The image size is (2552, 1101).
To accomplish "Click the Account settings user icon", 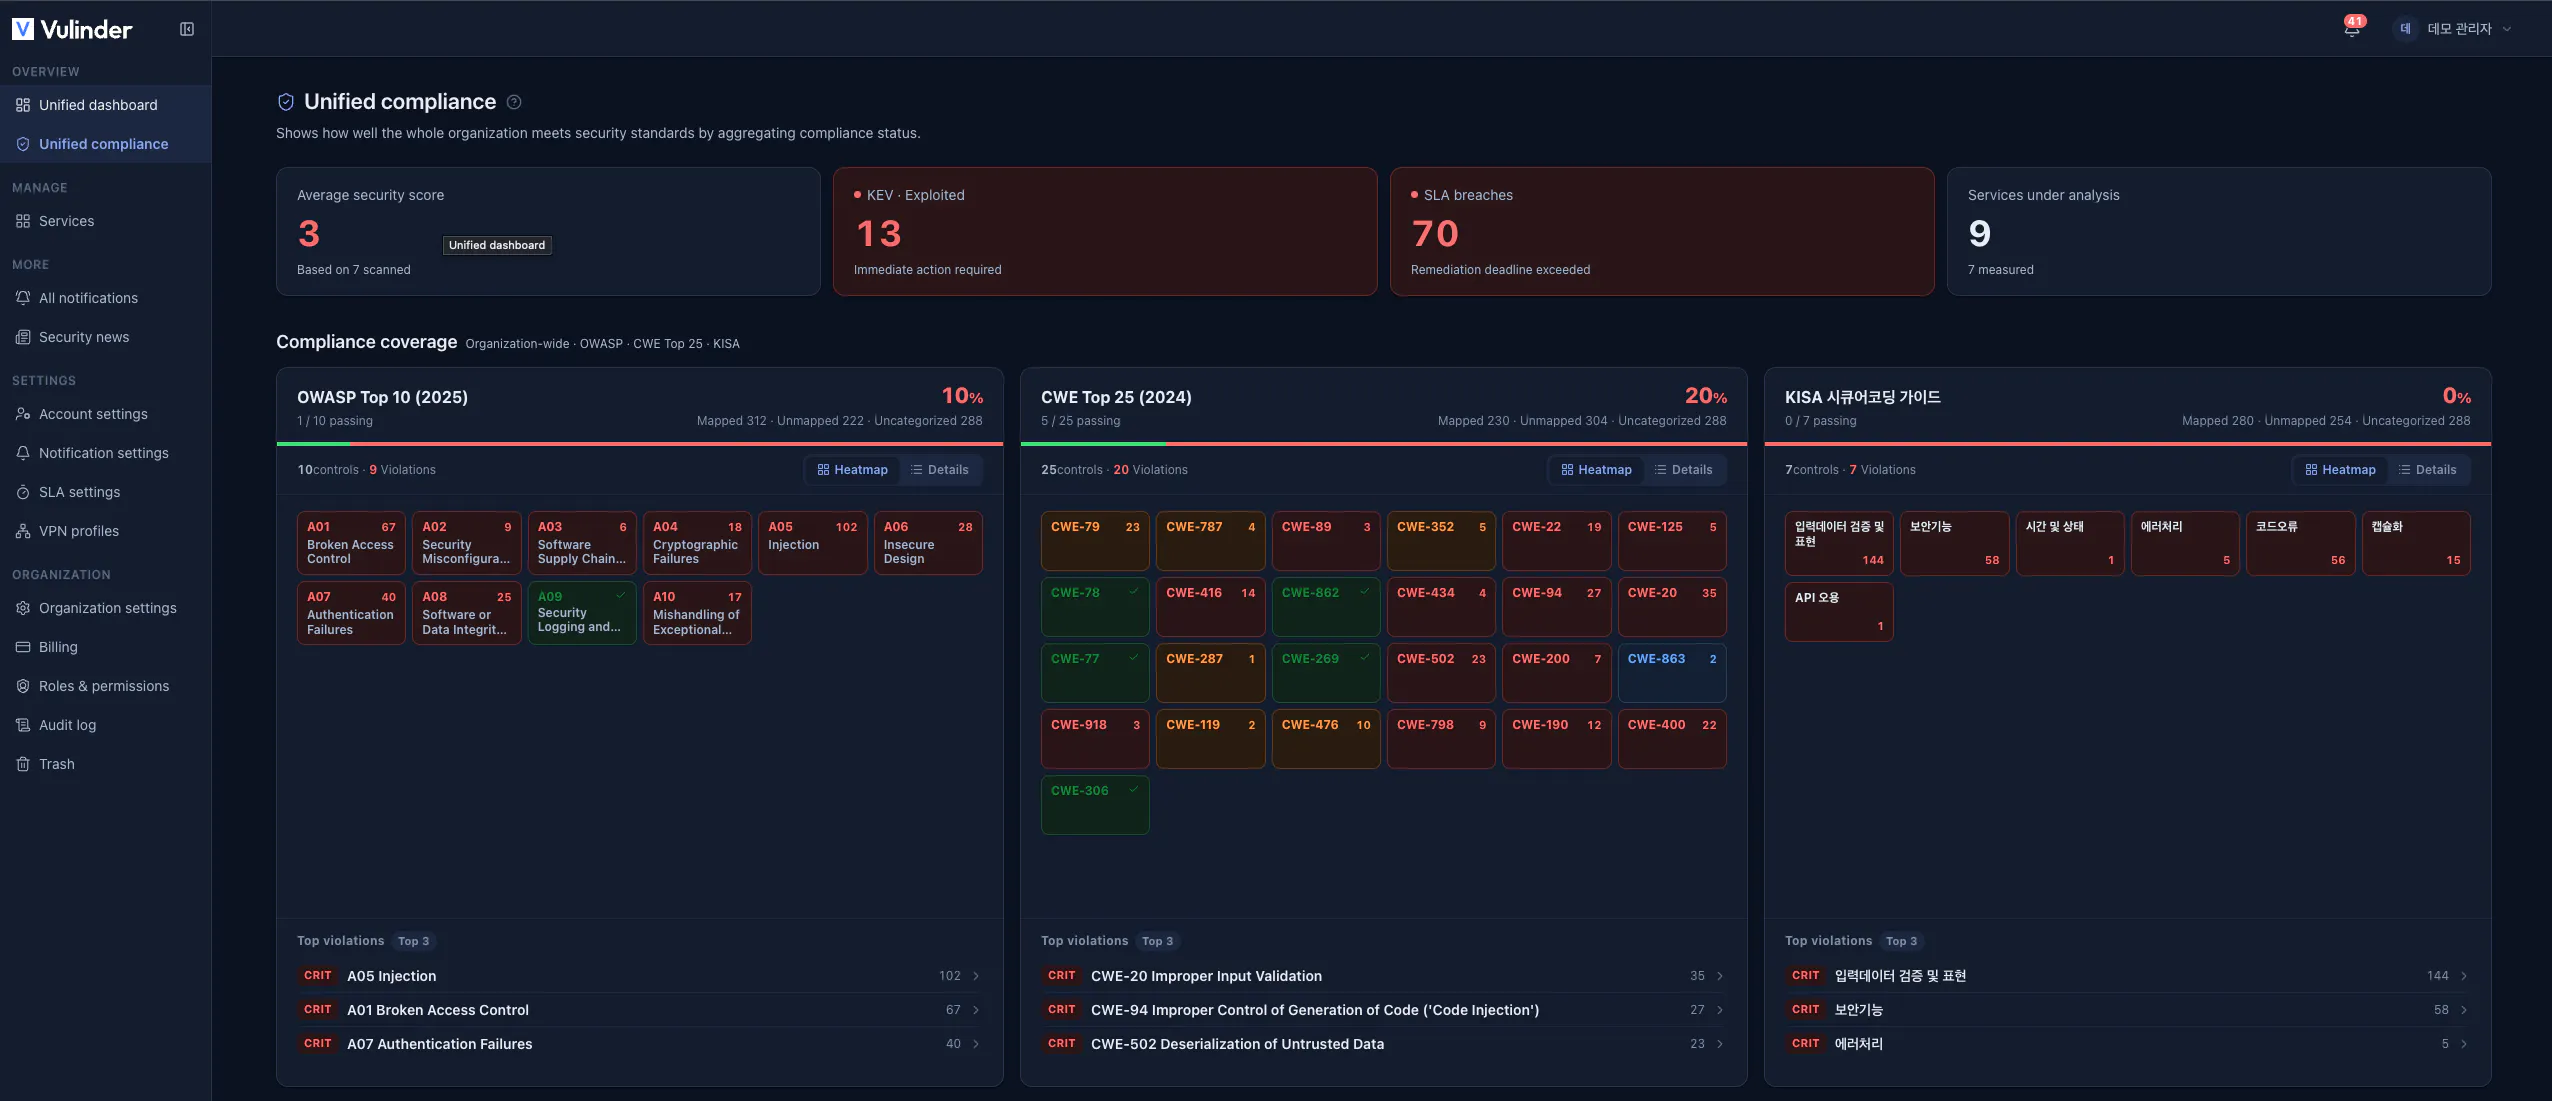I will 23,414.
